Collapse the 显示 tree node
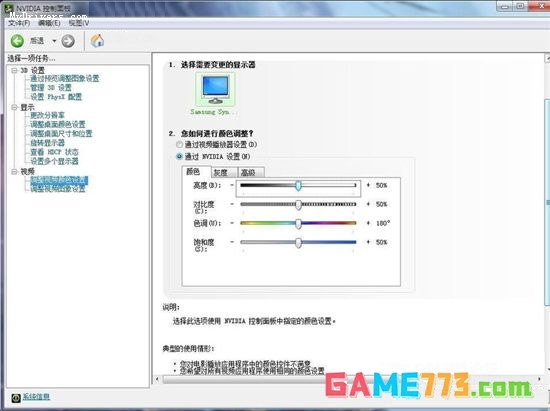The image size is (550, 411). (x=14, y=107)
